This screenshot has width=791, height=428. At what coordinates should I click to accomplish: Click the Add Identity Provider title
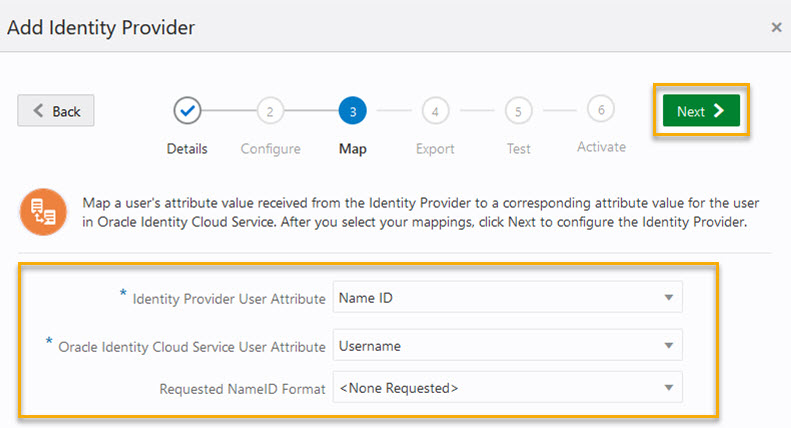101,27
